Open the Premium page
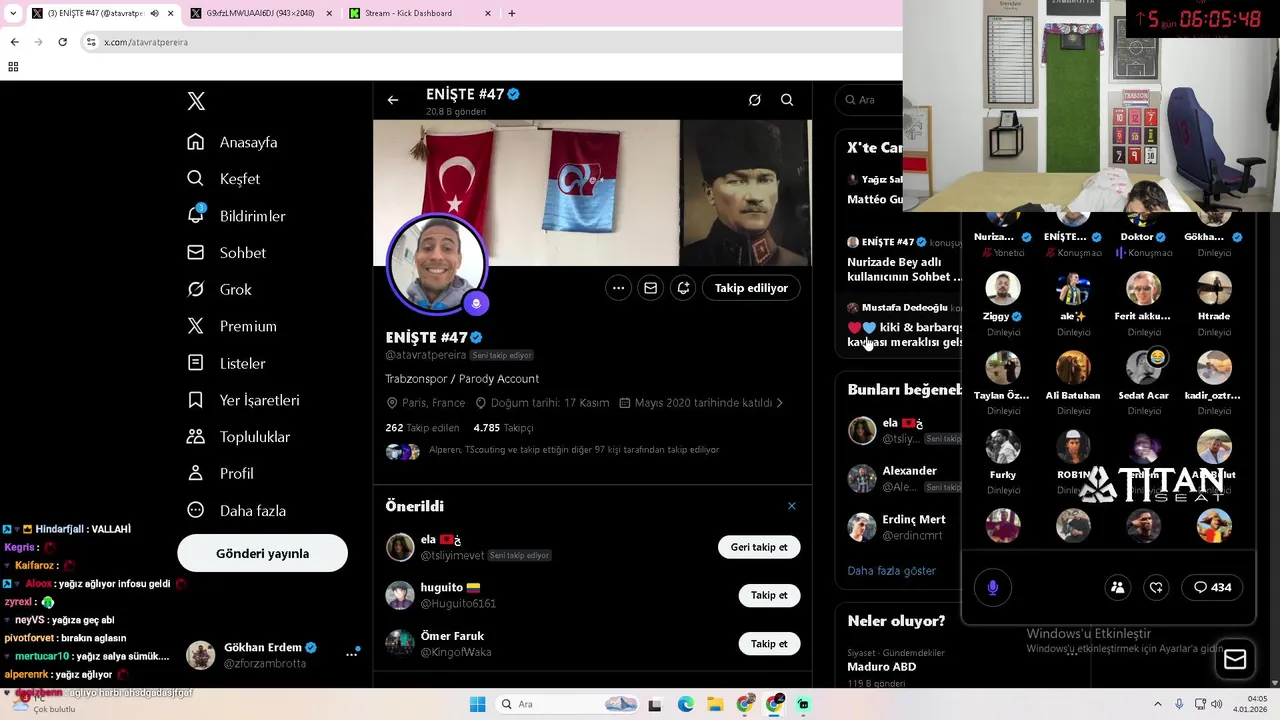The image size is (1280, 720). click(231, 326)
